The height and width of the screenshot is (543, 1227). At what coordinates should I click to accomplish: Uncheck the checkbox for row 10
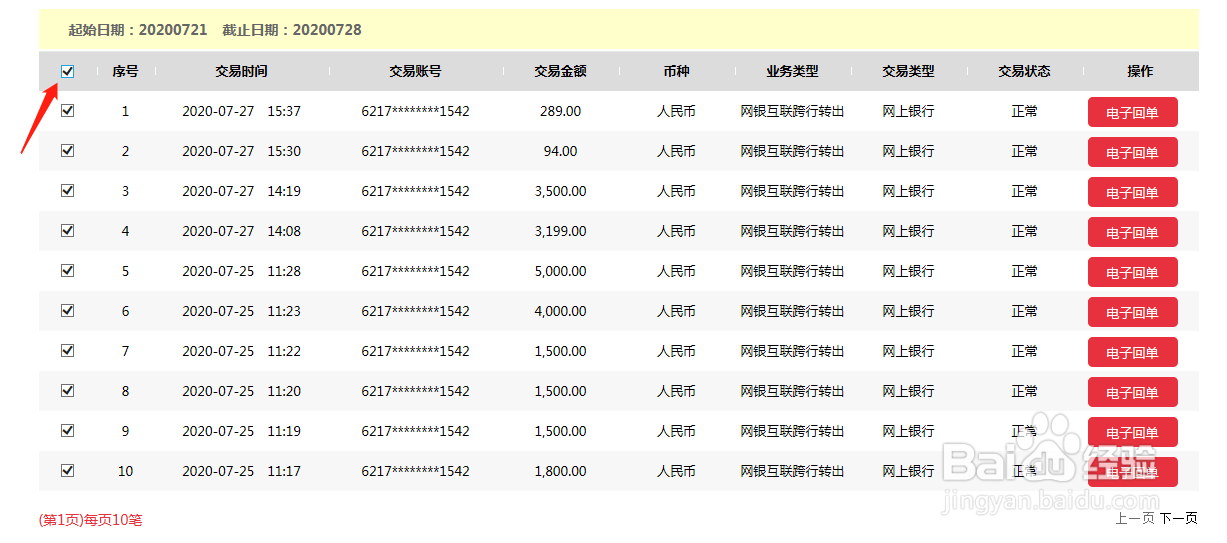coord(67,471)
